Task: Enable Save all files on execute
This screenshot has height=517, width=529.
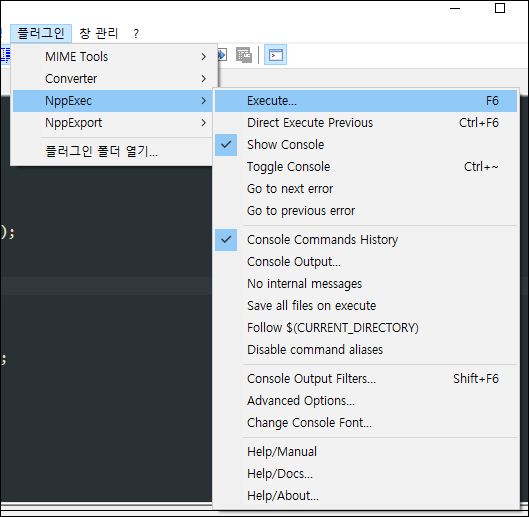Action: tap(366, 306)
